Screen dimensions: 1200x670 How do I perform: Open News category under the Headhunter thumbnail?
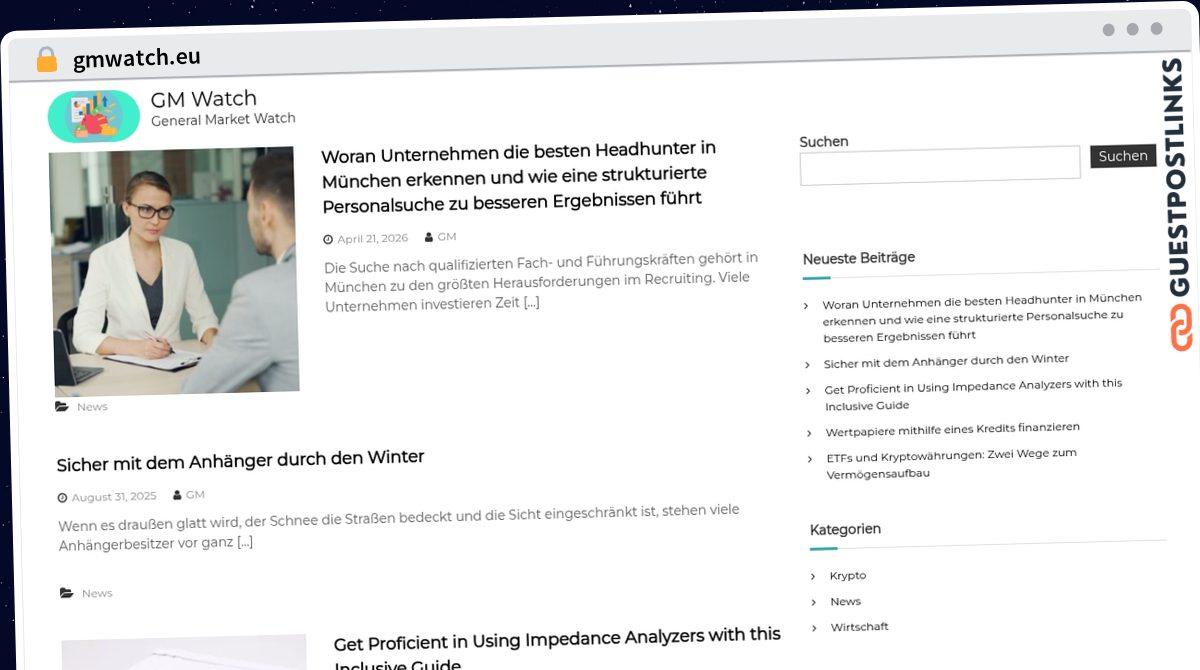click(x=92, y=407)
